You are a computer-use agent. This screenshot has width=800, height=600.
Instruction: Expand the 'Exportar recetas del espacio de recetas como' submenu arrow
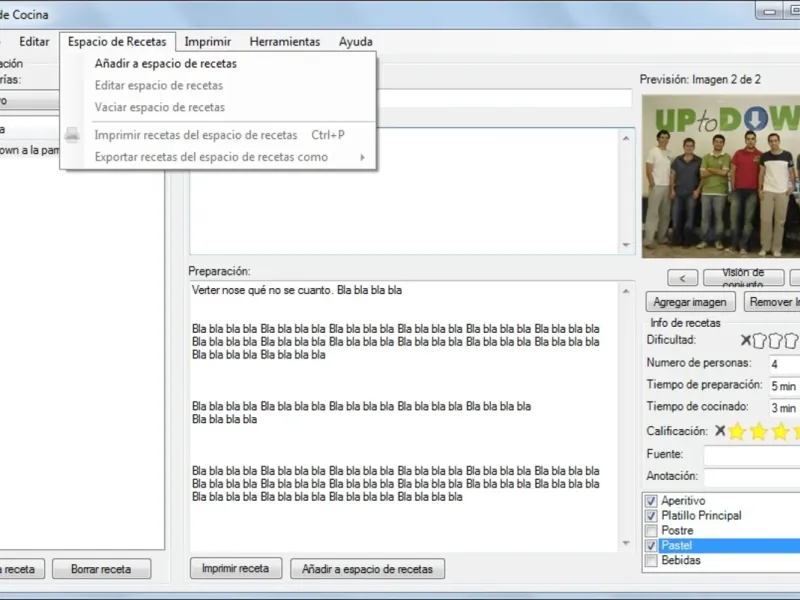[x=362, y=157]
